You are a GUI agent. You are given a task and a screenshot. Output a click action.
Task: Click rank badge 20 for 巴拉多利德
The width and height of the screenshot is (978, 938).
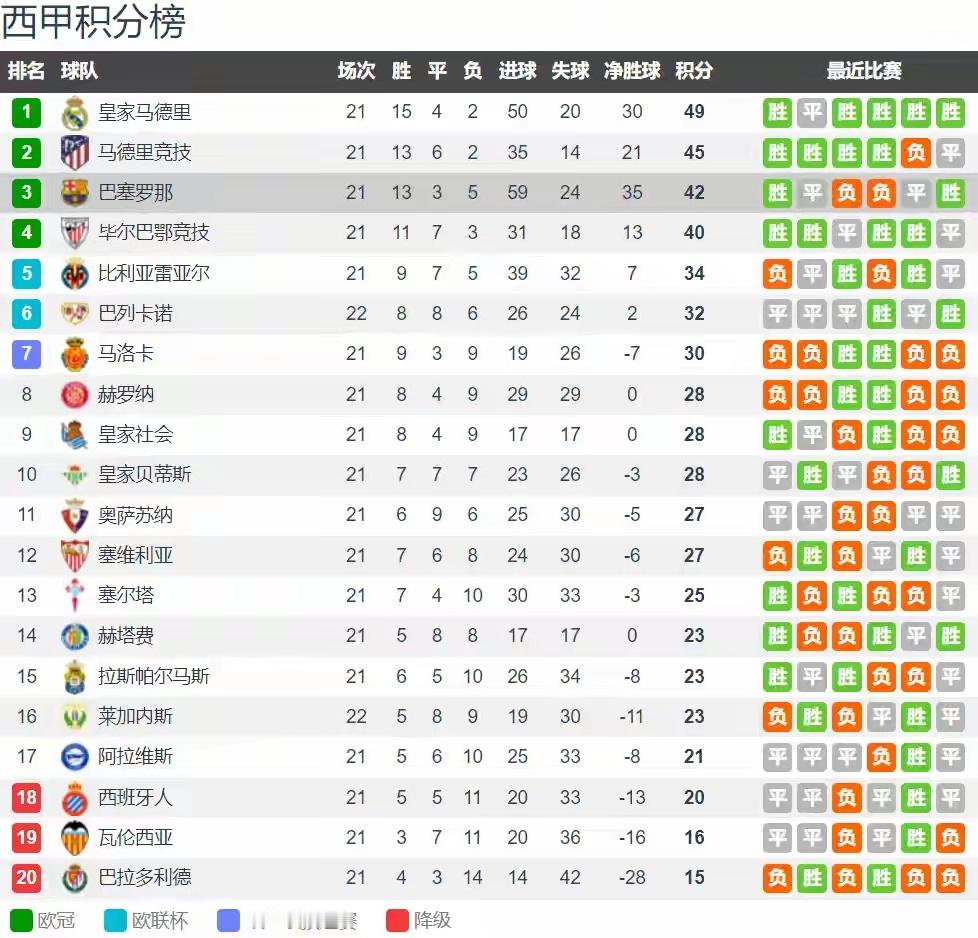[x=26, y=878]
